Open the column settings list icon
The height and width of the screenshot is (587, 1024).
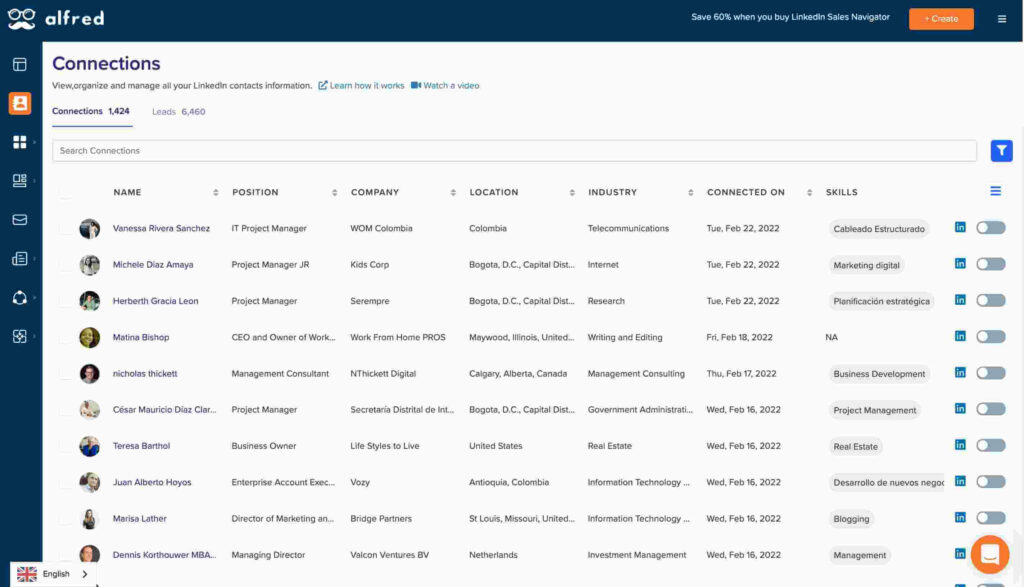[x=995, y=191]
